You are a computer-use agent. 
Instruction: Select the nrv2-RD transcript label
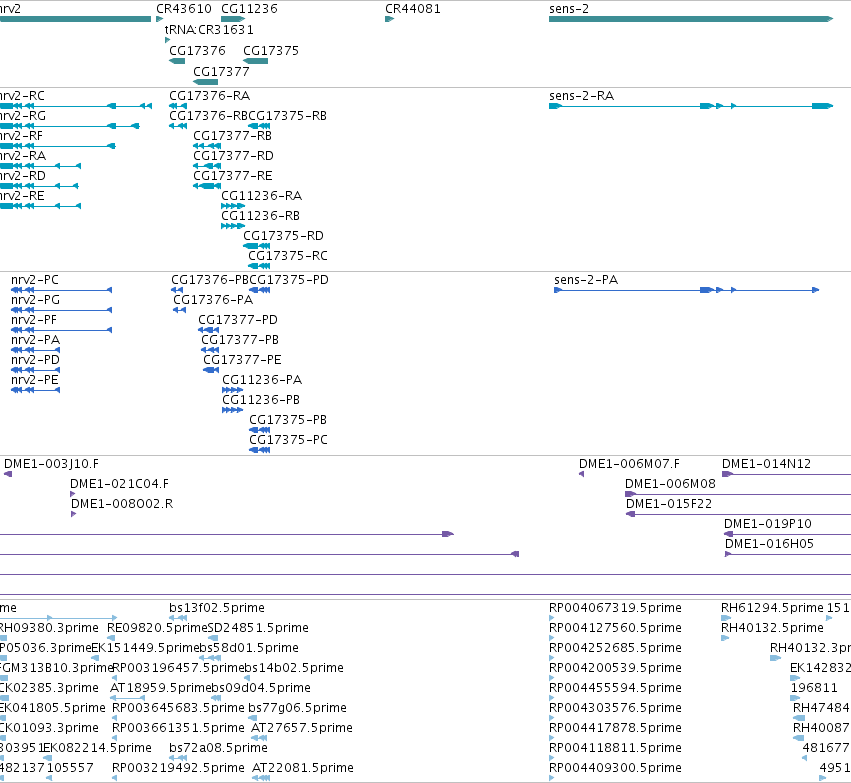[22, 176]
